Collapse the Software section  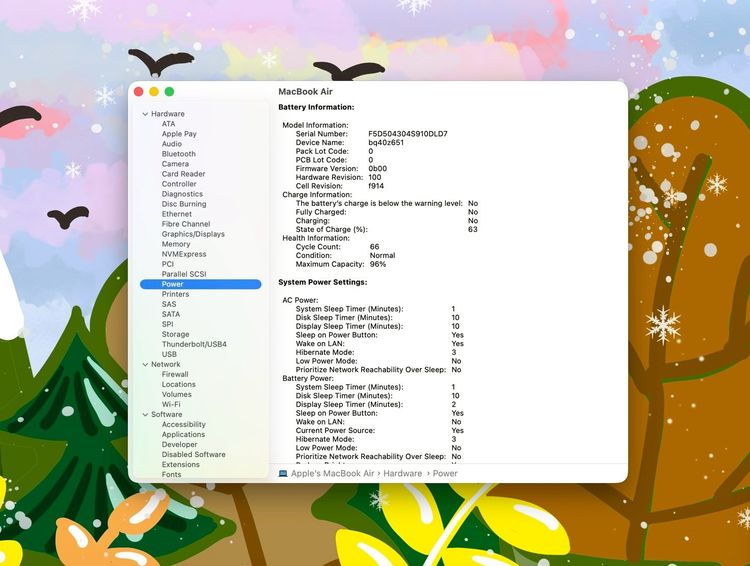[145, 414]
